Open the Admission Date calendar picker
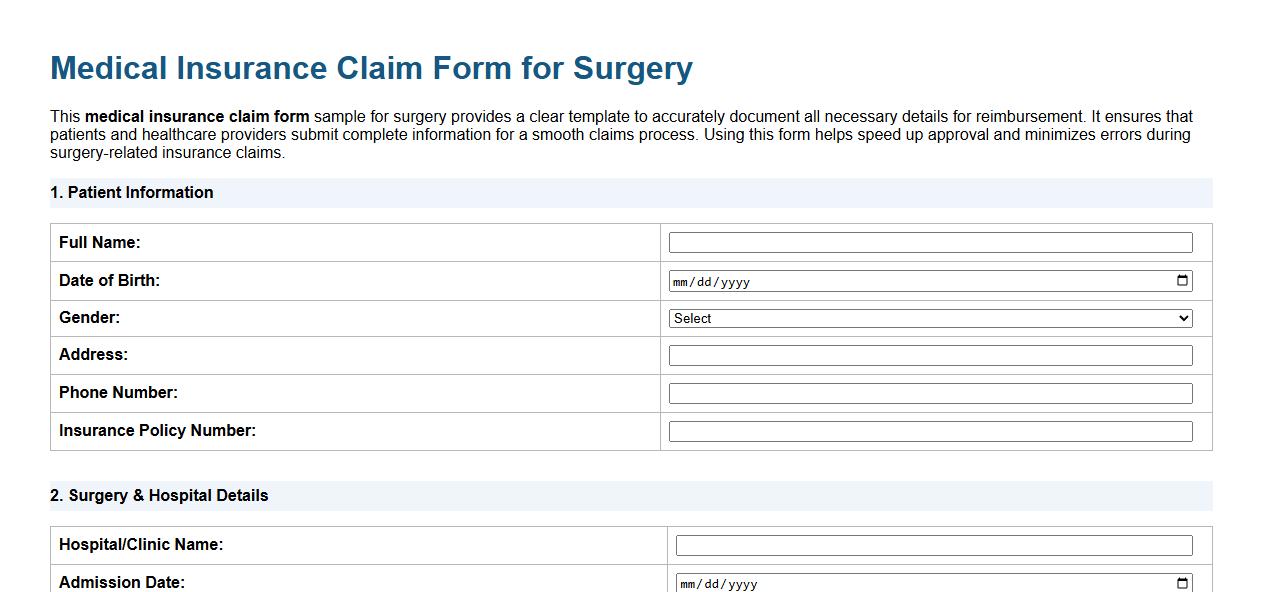The height and width of the screenshot is (592, 1263). click(1182, 582)
